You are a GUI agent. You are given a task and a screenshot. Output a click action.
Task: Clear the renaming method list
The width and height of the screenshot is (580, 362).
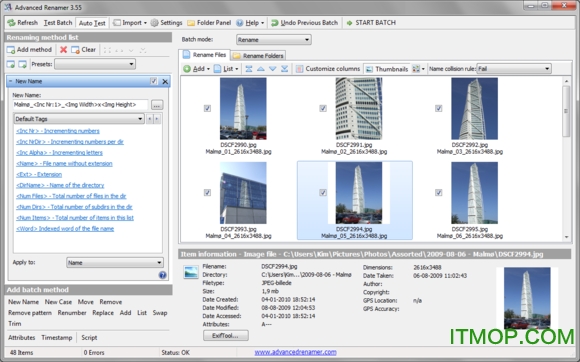pos(84,50)
